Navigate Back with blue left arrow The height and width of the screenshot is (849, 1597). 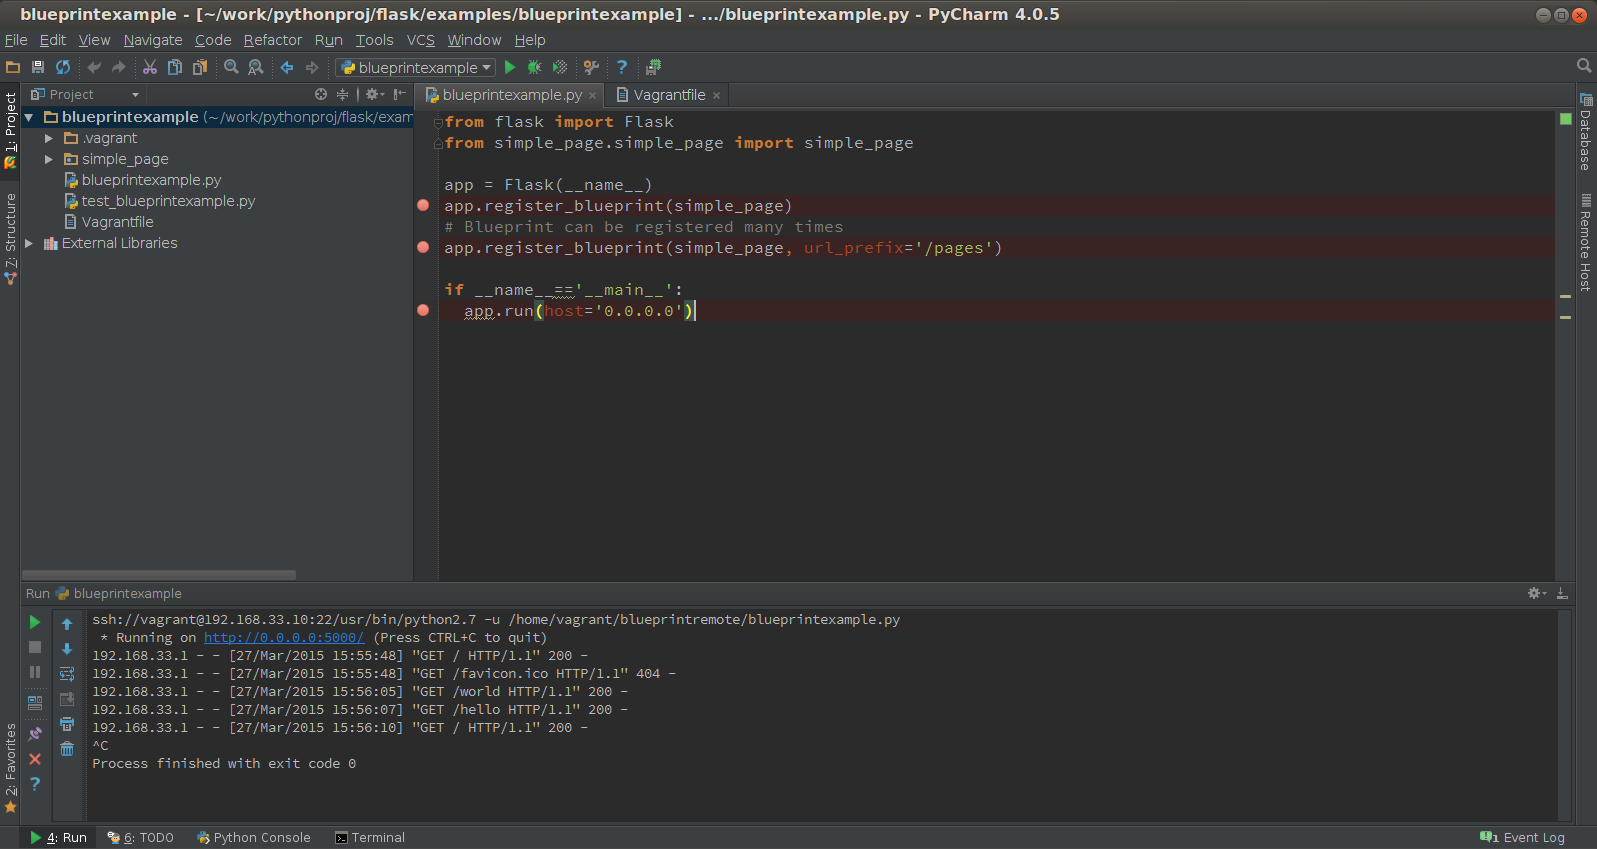287,67
